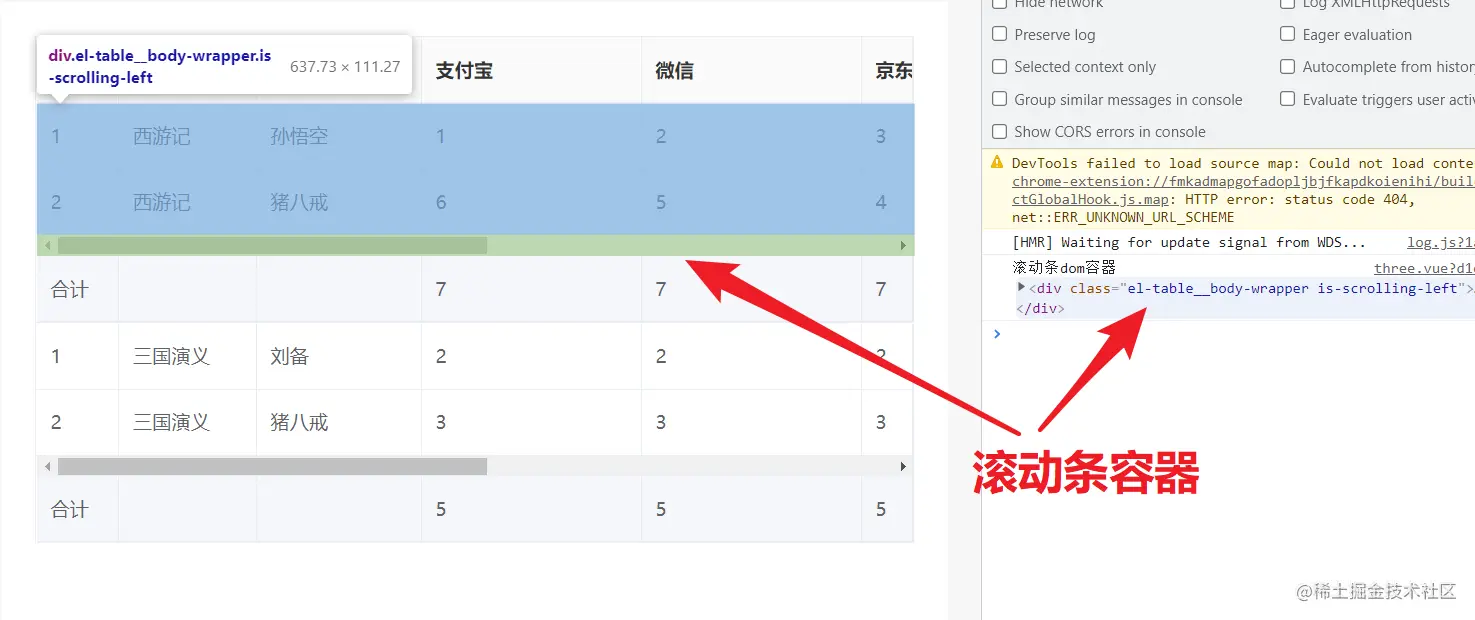Click 支付宝 value 3 in 三国演义 猪八戒 row
This screenshot has width=1475, height=620.
(x=441, y=422)
